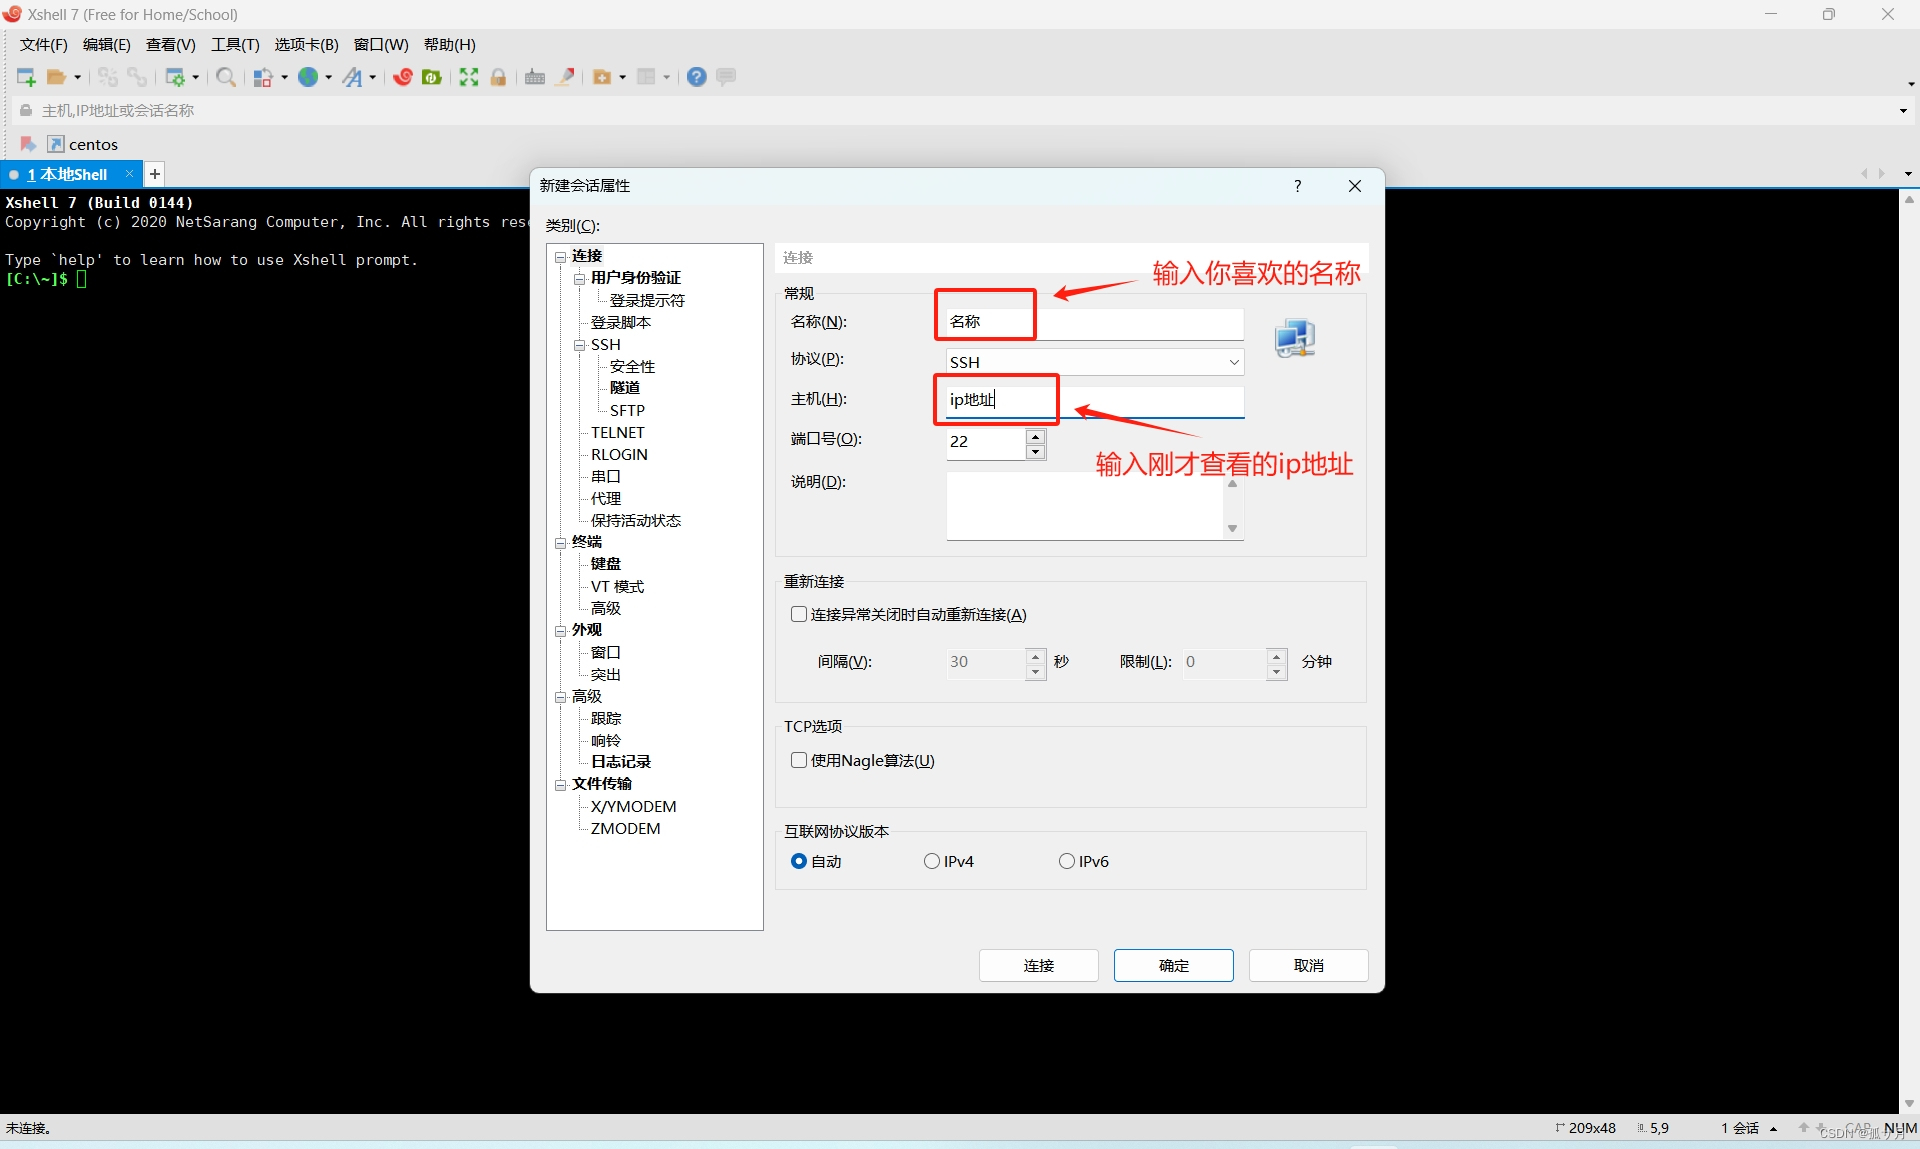Click the magnifier Find icon

coord(226,77)
